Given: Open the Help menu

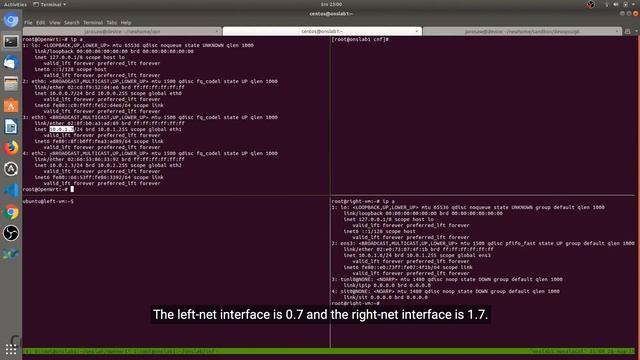Looking at the screenshot, I should [126, 22].
